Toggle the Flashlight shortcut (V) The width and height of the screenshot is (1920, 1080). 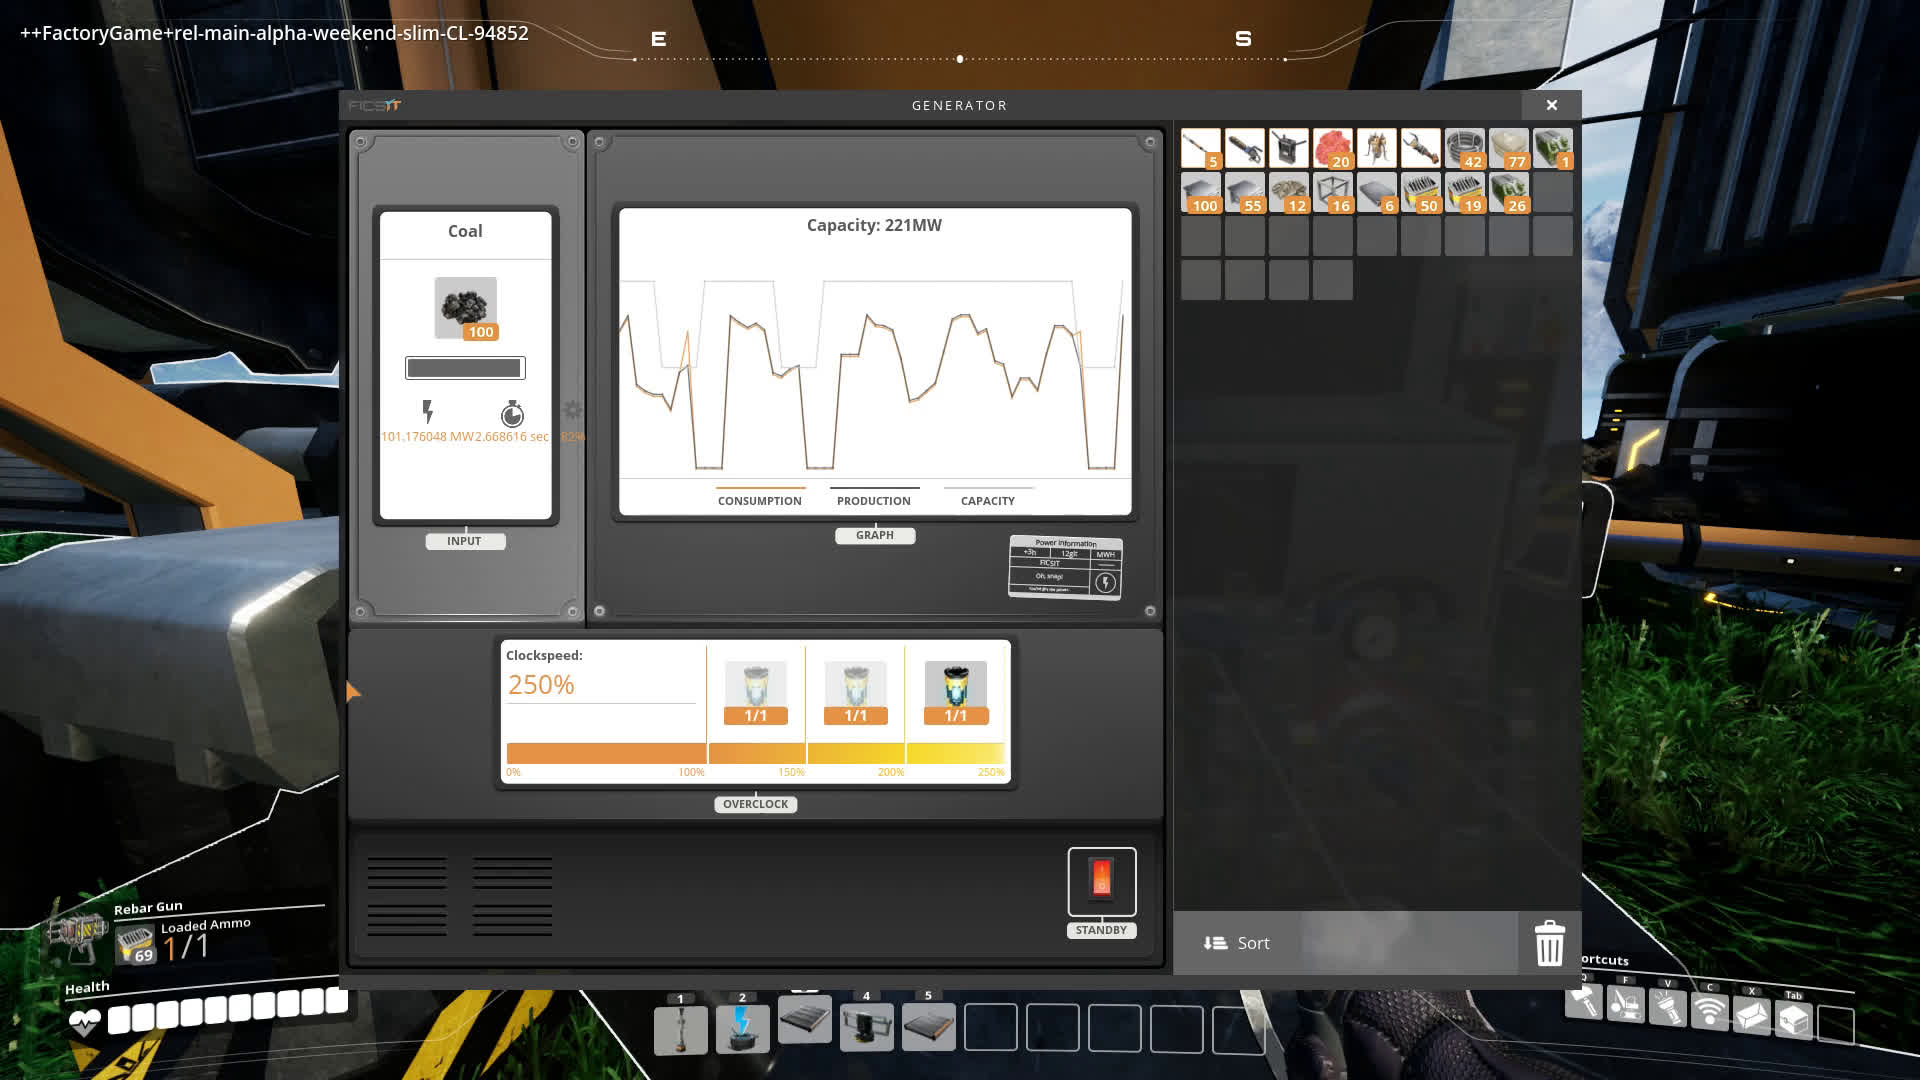[x=1667, y=1008]
